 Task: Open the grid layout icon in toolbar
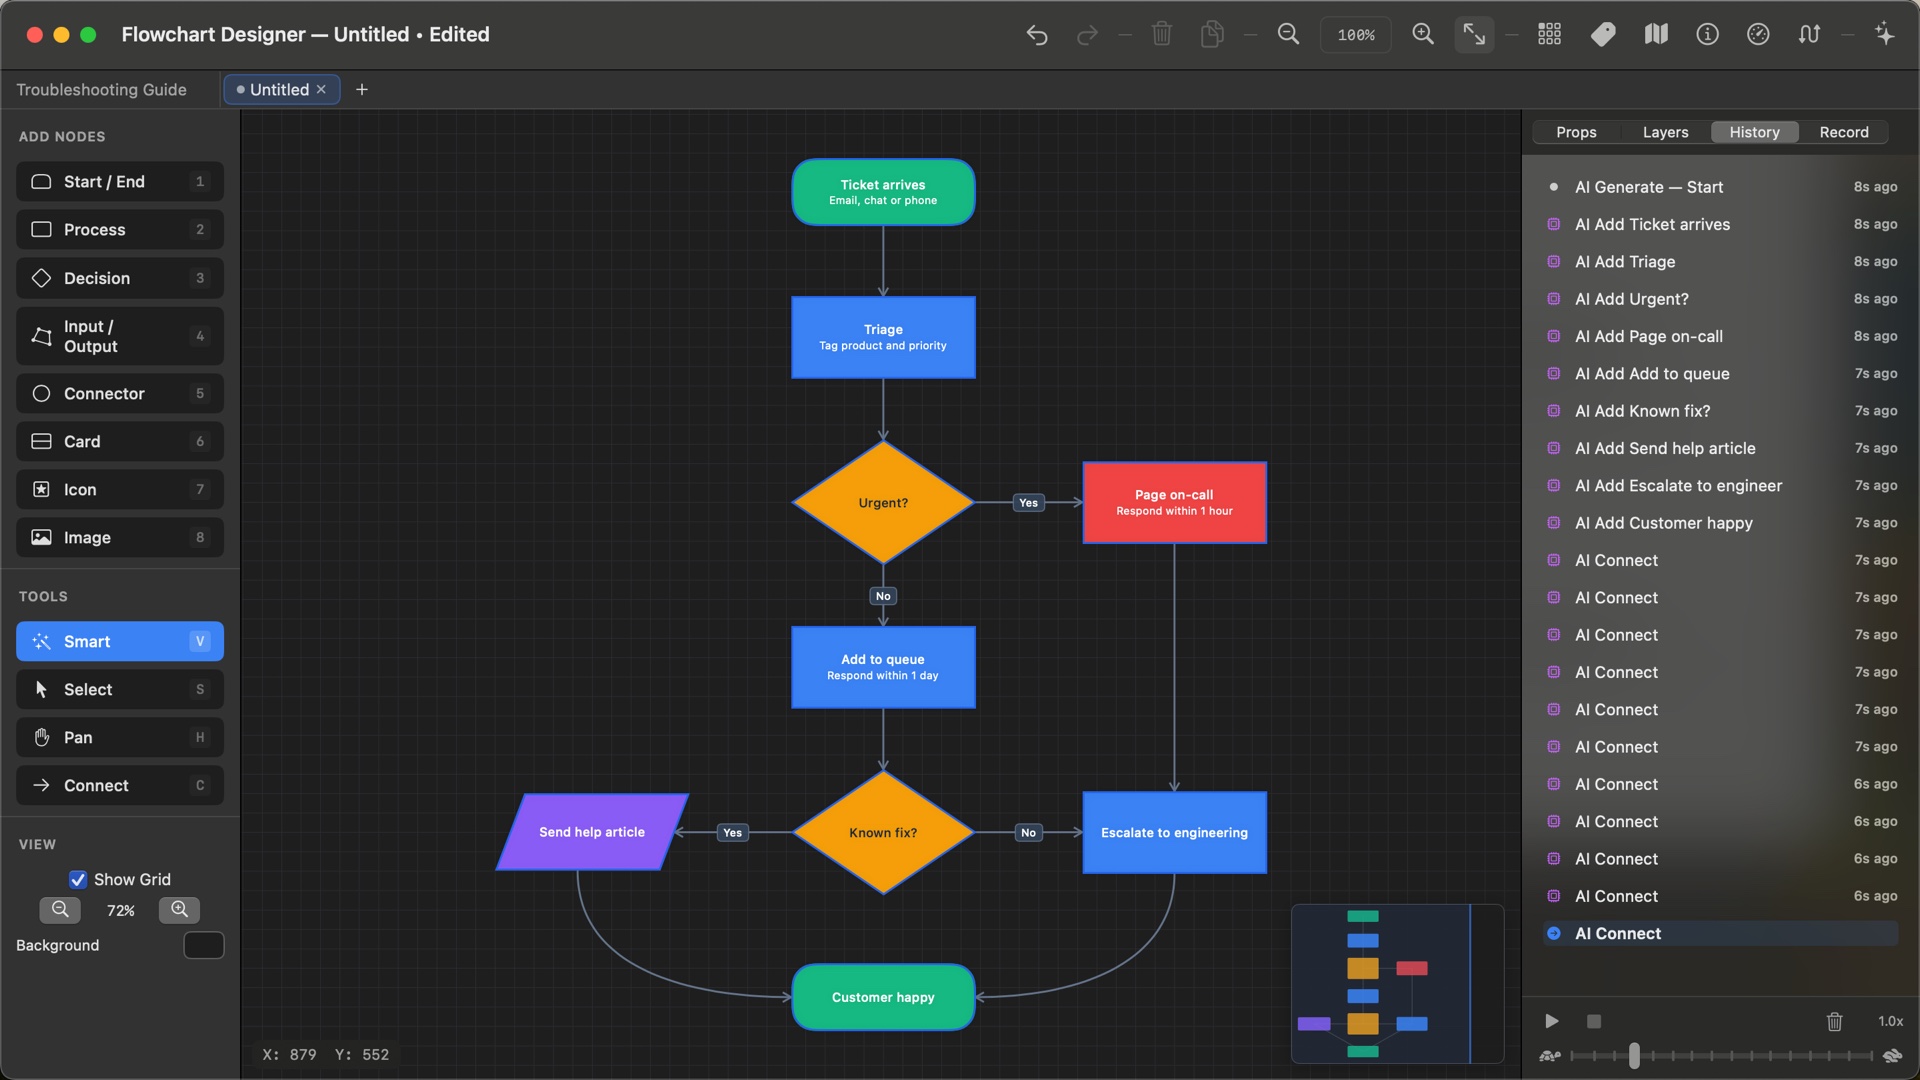pyautogui.click(x=1549, y=34)
